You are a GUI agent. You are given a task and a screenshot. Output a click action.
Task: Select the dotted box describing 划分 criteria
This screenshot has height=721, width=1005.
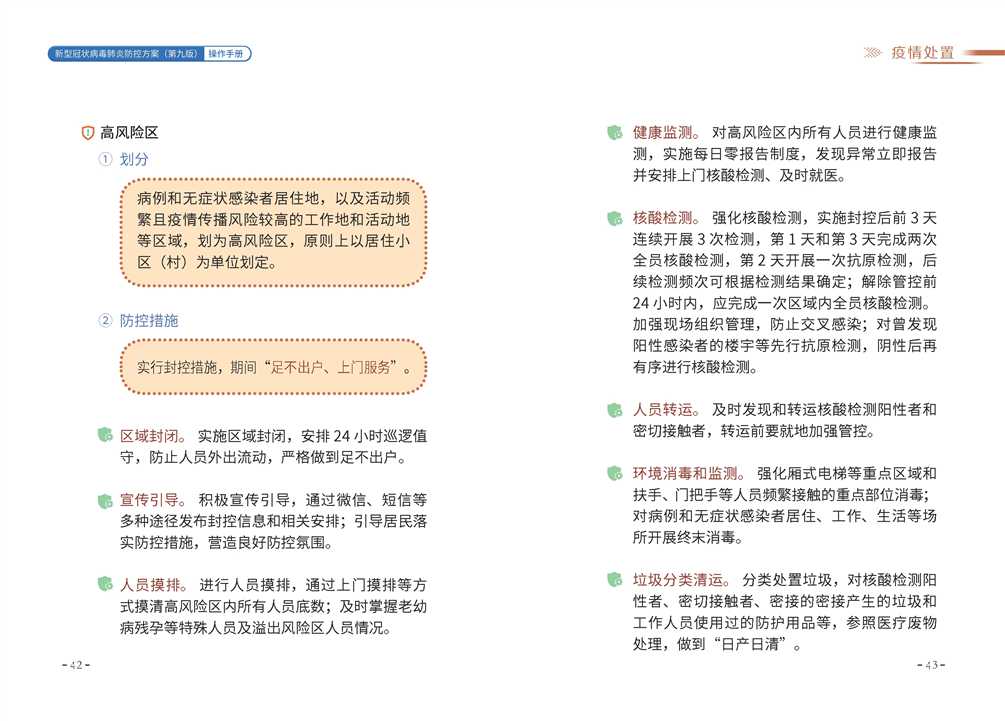click(x=273, y=230)
